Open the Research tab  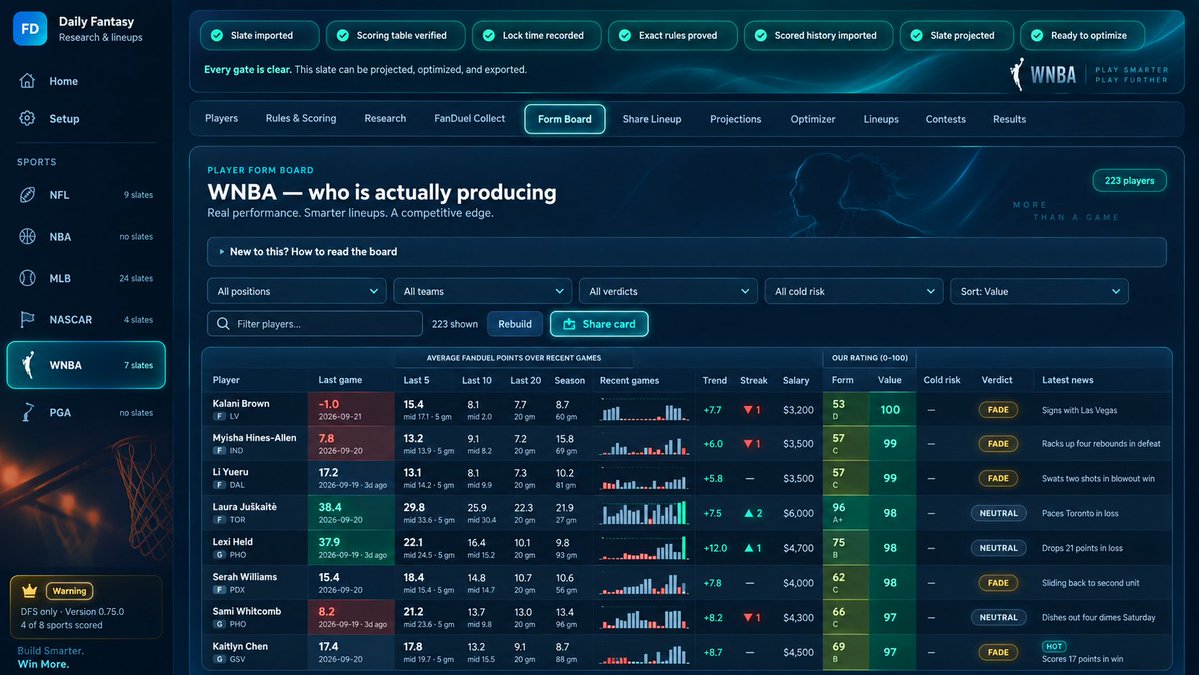[385, 118]
